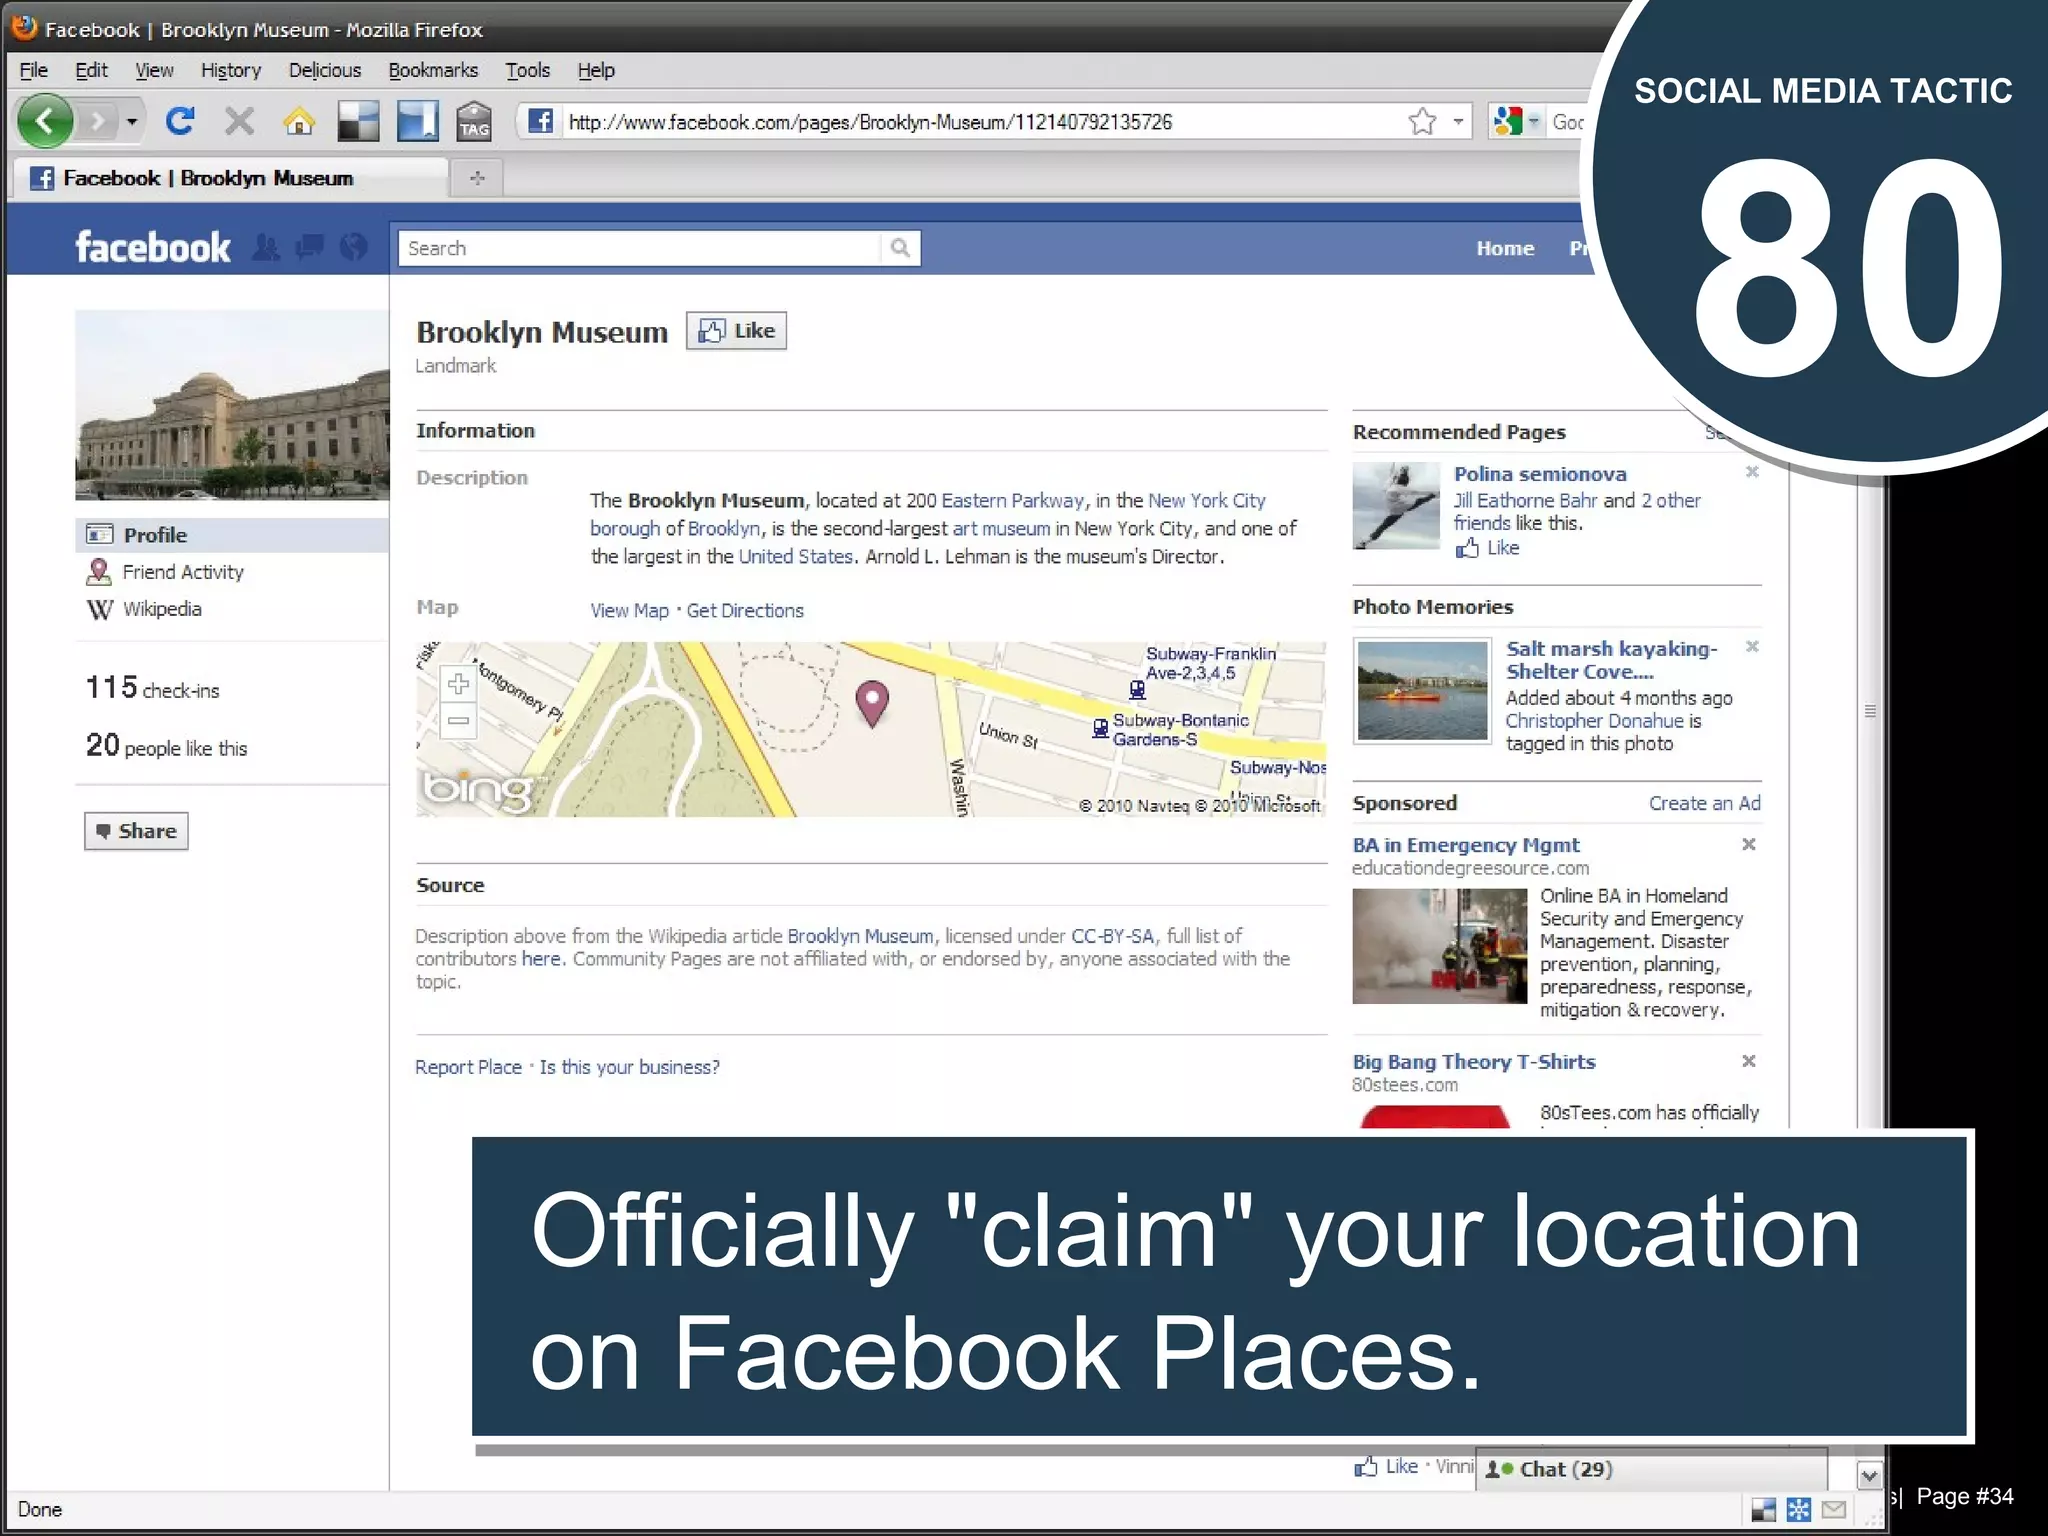2048x1536 pixels.
Task: Click Get Directions link
Action: point(745,610)
